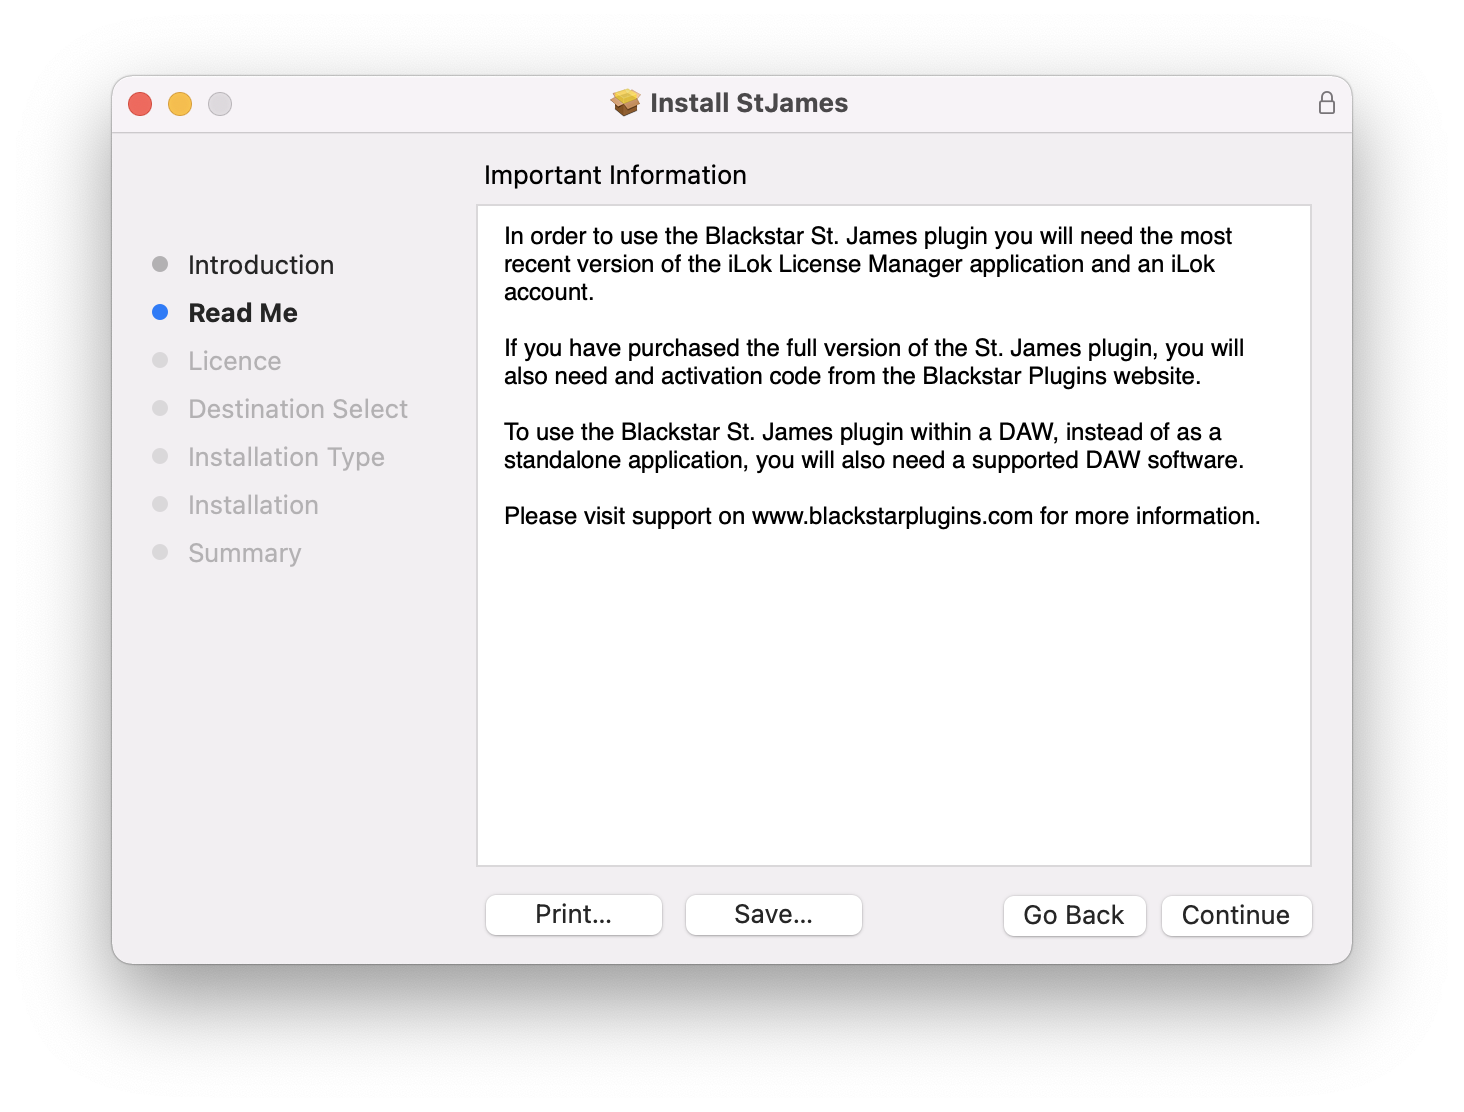Click the Important Information heading

click(x=615, y=175)
